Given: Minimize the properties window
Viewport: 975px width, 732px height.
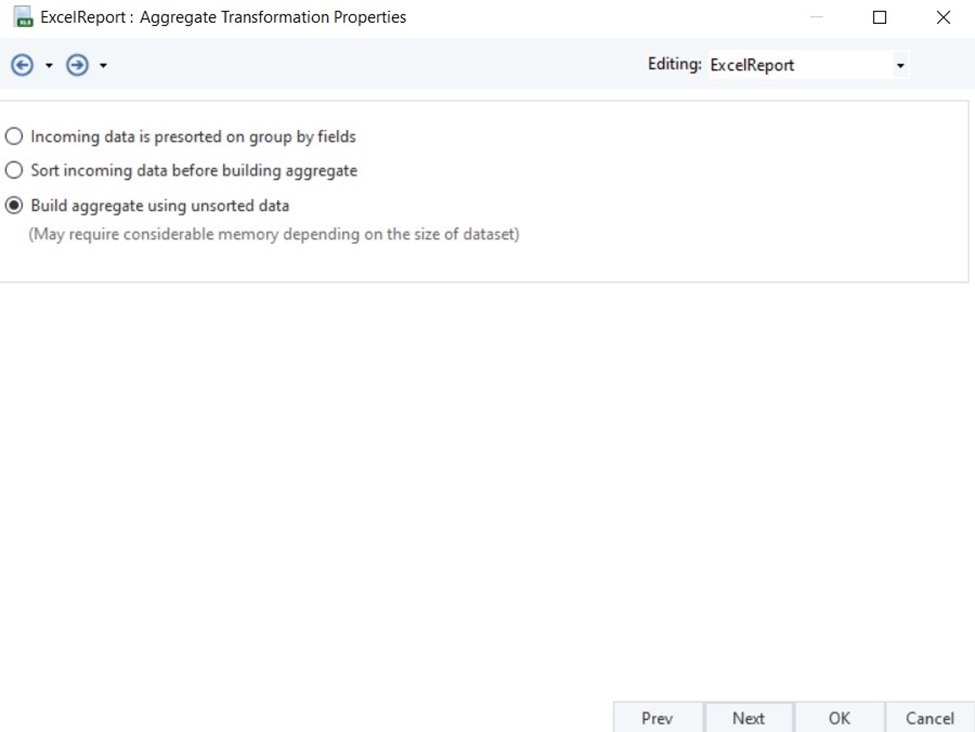Looking at the screenshot, I should (x=816, y=17).
